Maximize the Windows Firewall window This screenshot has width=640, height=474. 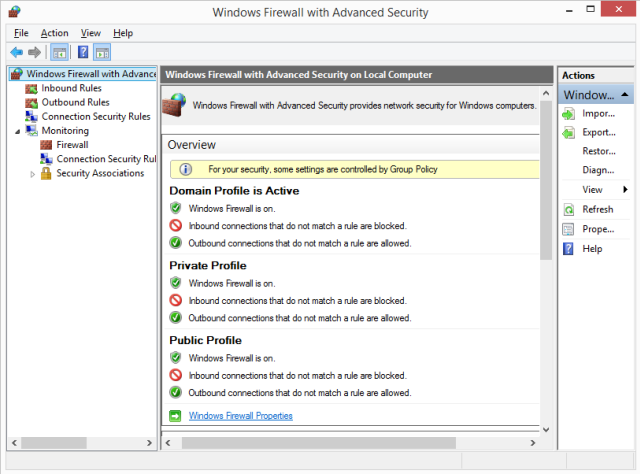(x=590, y=9)
